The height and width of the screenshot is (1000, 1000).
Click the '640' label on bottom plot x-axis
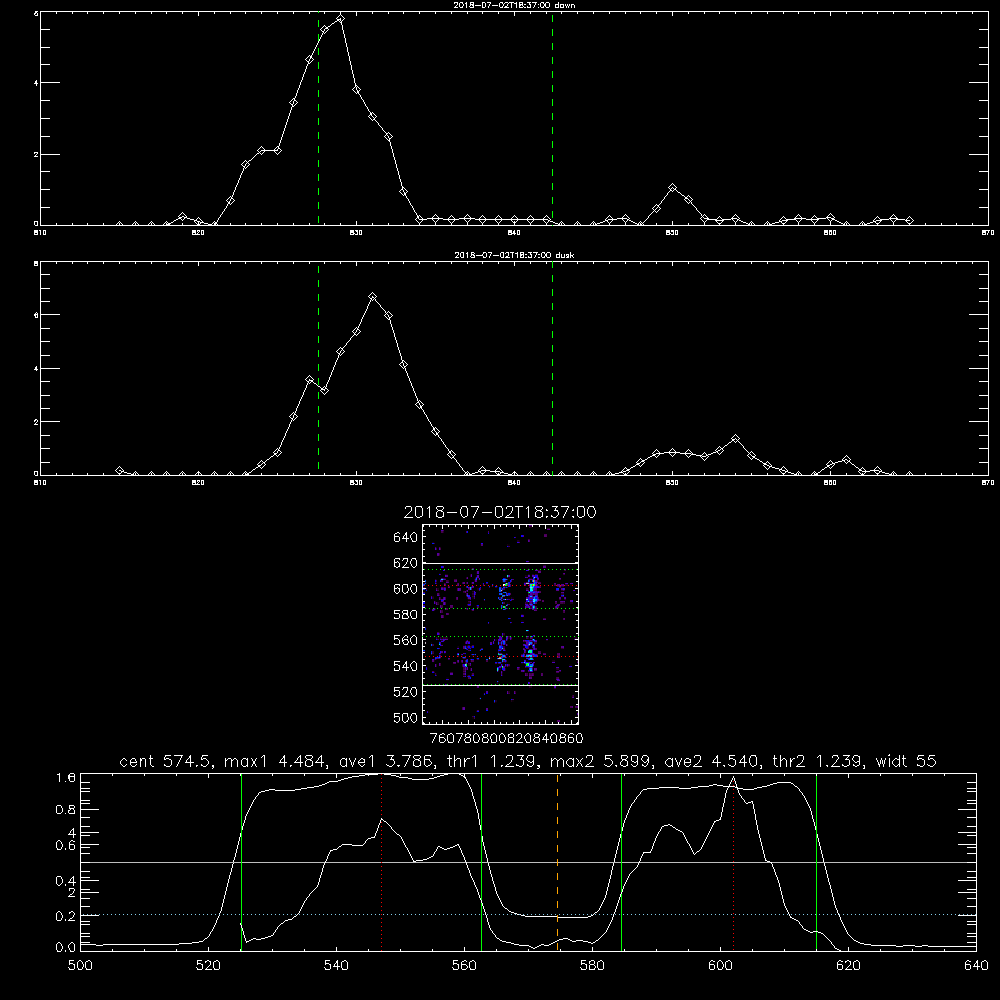976,966
